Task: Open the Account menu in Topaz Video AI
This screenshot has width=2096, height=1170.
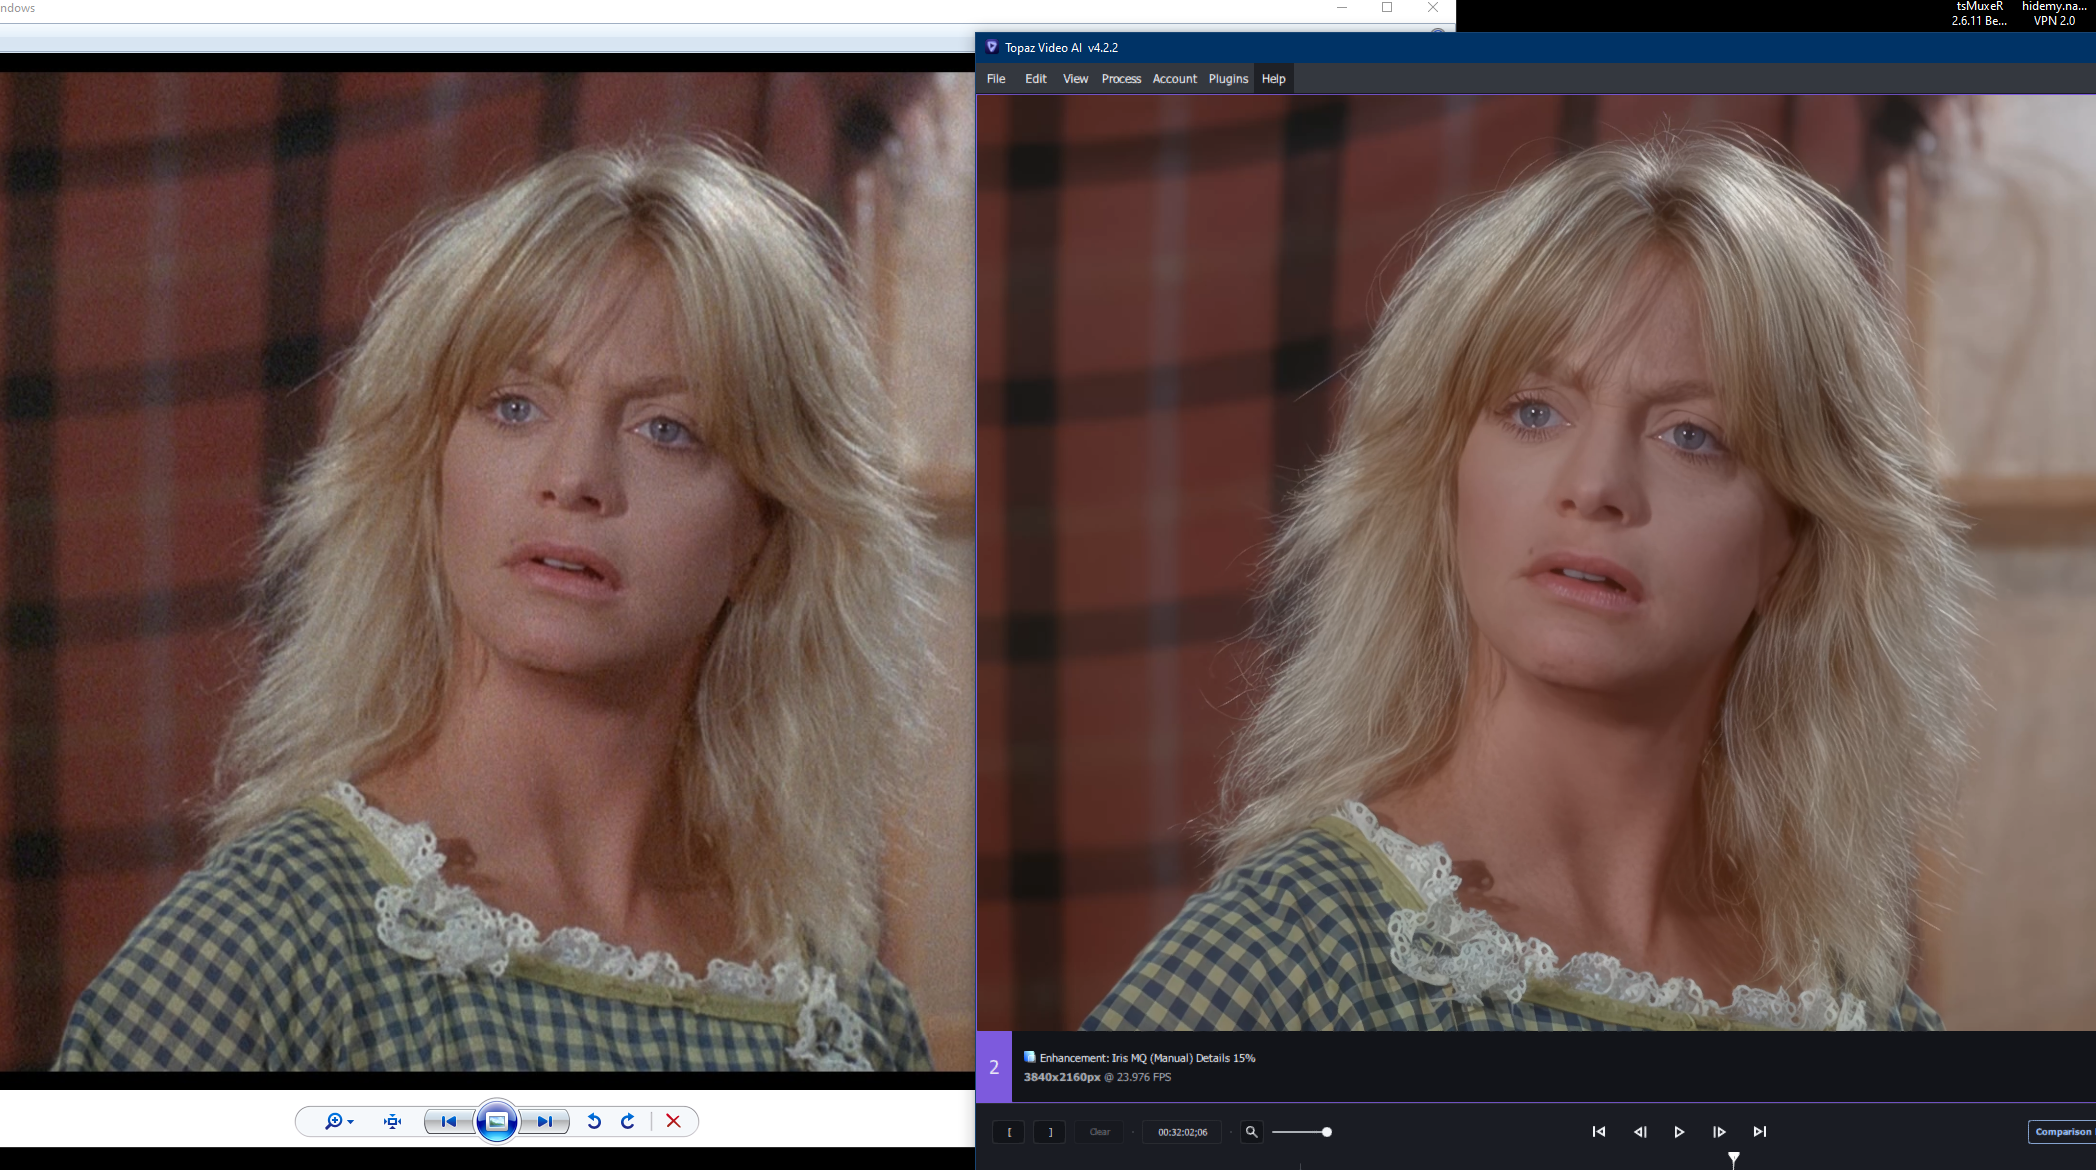Action: tap(1174, 79)
